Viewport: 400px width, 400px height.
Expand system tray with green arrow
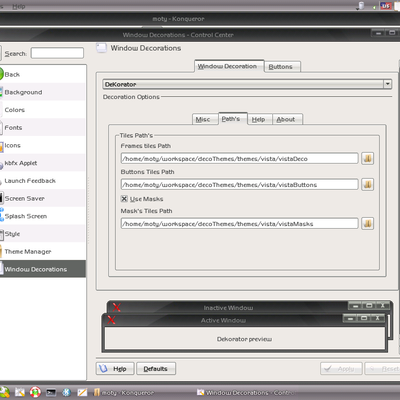(x=374, y=7)
